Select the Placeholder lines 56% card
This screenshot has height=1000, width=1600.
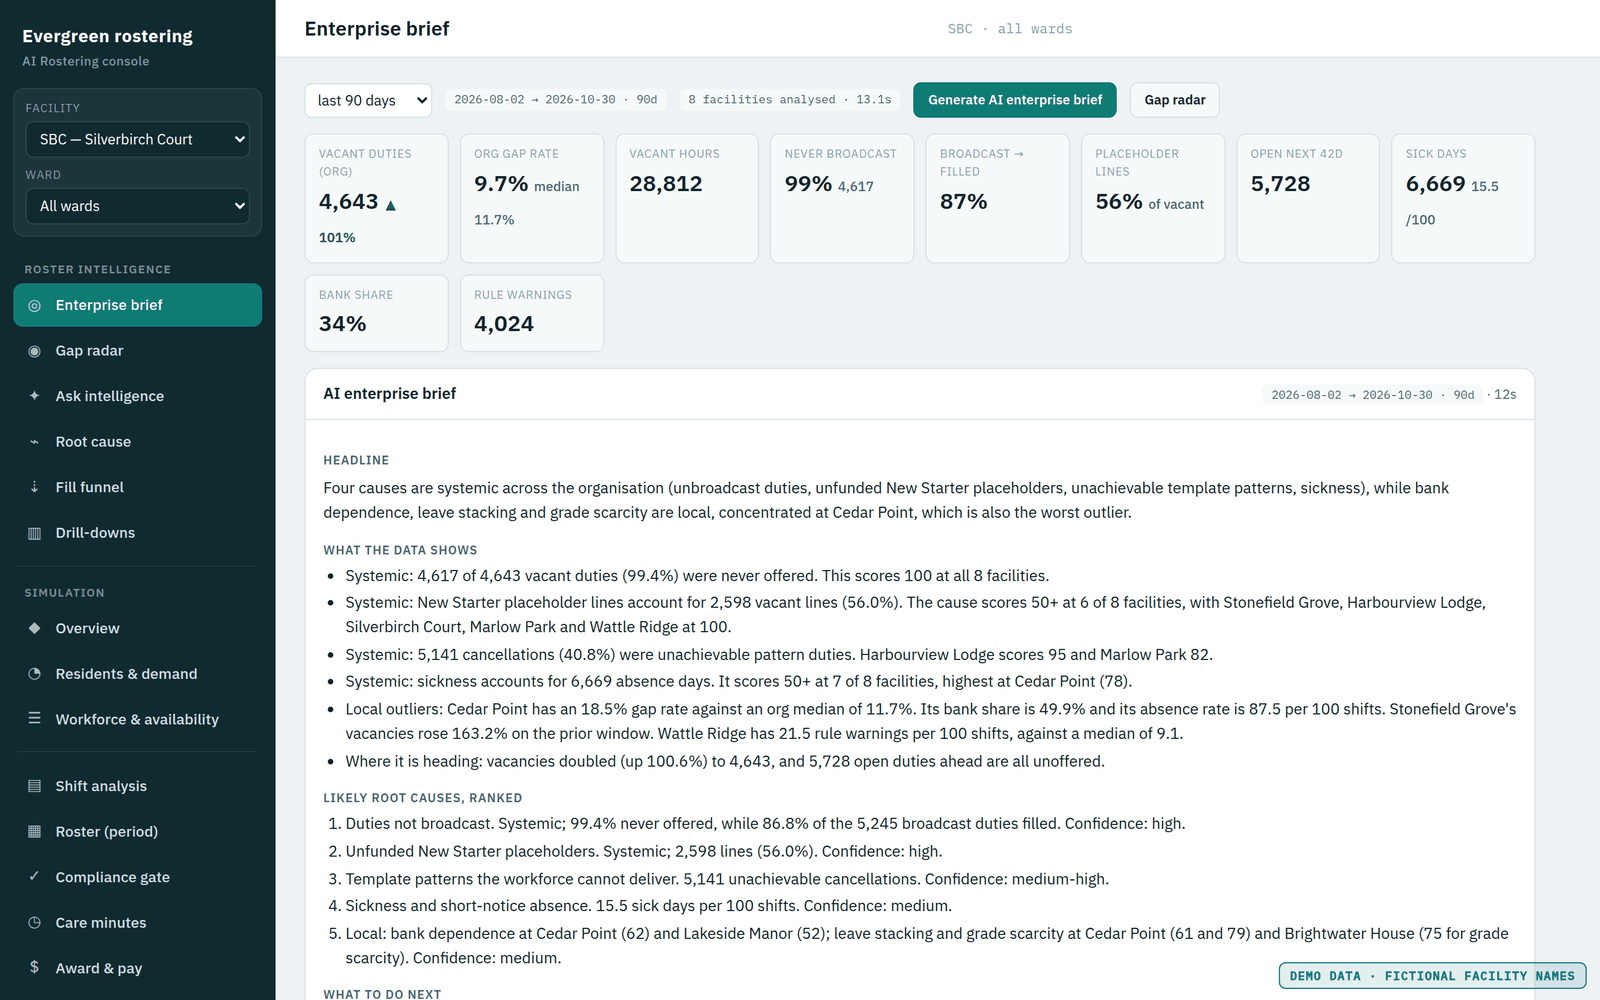click(1153, 198)
